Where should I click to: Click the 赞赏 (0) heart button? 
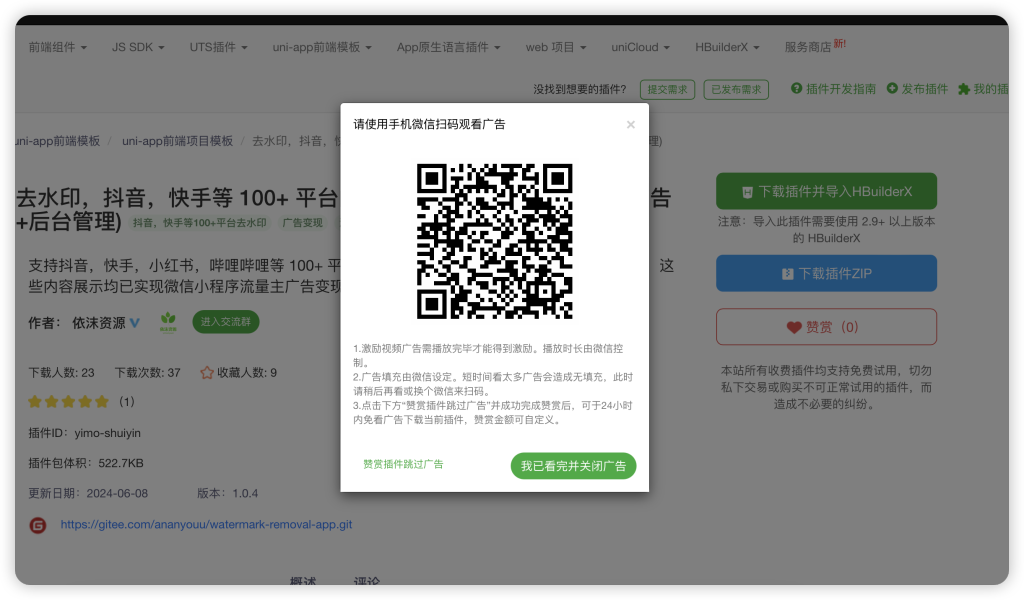[826, 326]
